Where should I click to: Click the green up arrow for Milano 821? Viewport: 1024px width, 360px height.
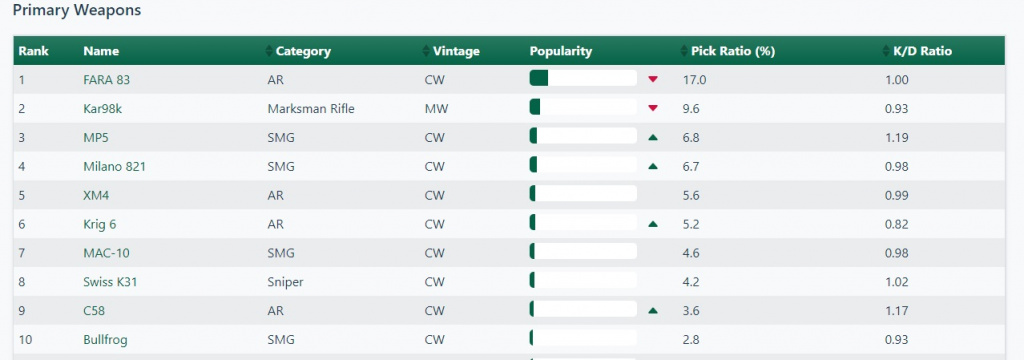(x=652, y=167)
